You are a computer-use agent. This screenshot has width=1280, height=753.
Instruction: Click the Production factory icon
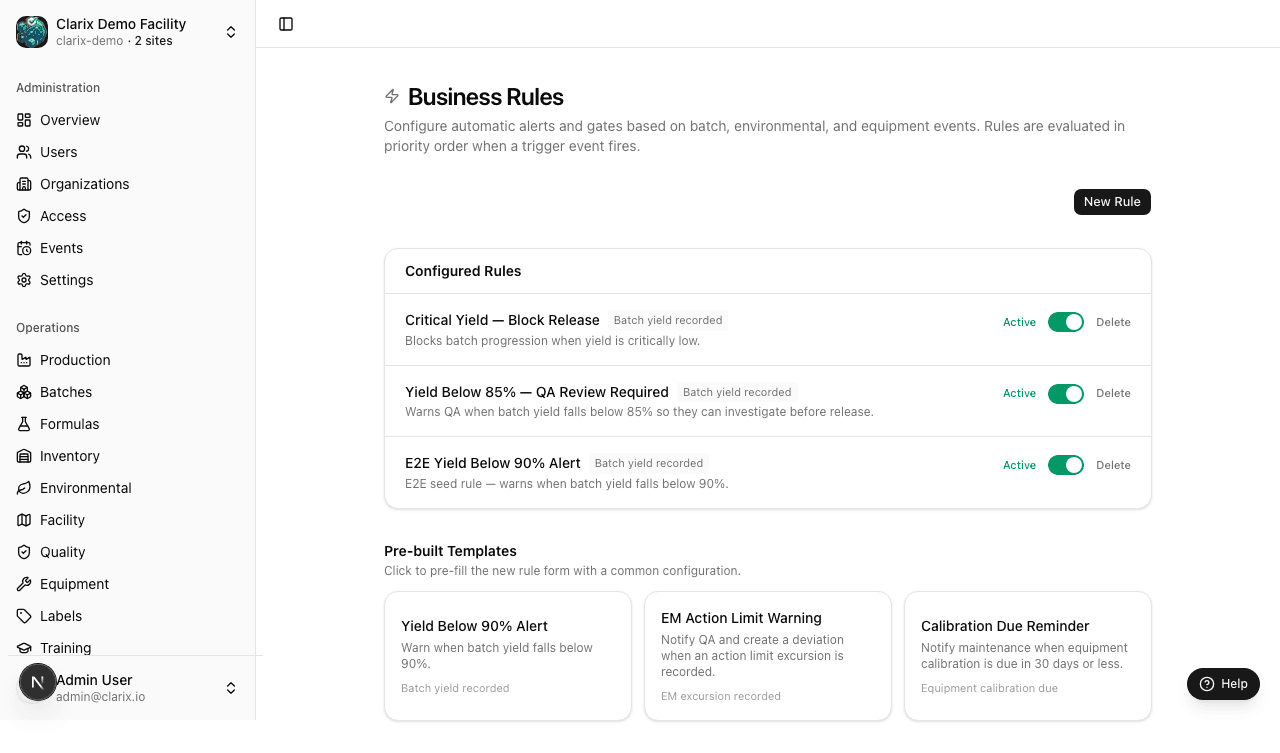point(24,360)
